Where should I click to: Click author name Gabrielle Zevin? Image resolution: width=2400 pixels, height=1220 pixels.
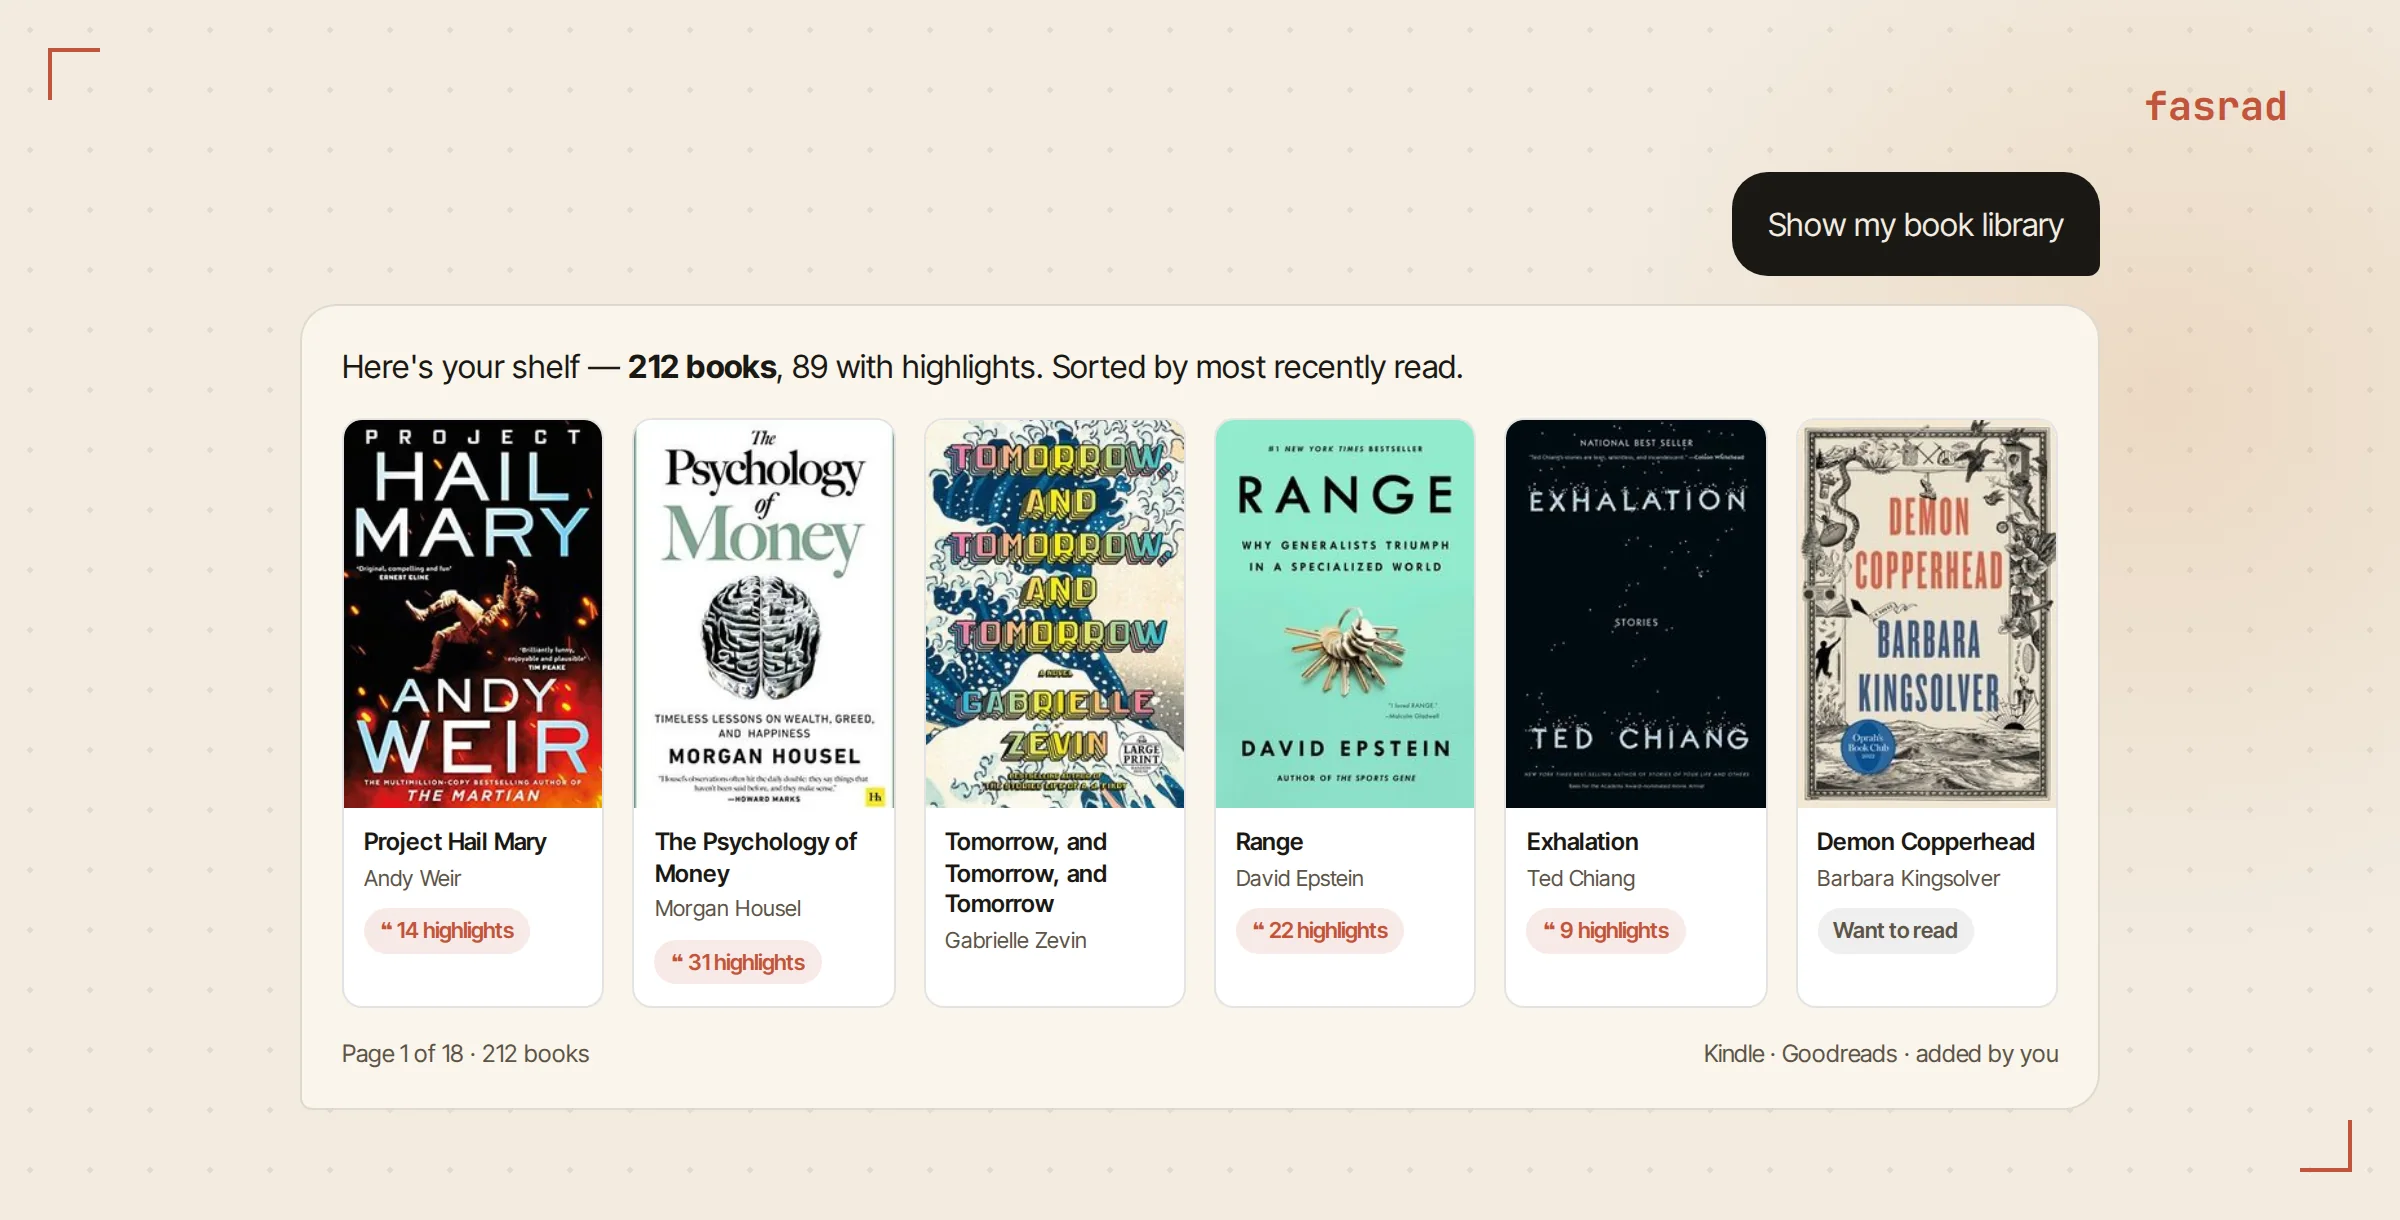pos(1016,941)
